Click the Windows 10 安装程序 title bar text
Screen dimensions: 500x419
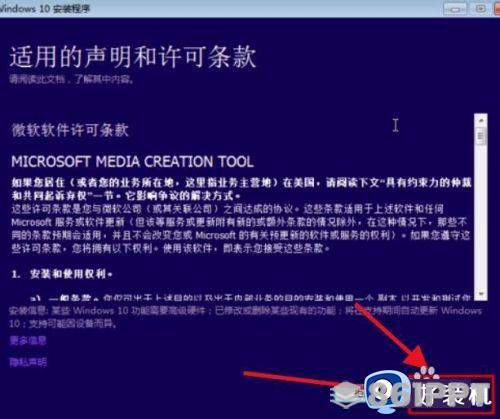click(45, 8)
